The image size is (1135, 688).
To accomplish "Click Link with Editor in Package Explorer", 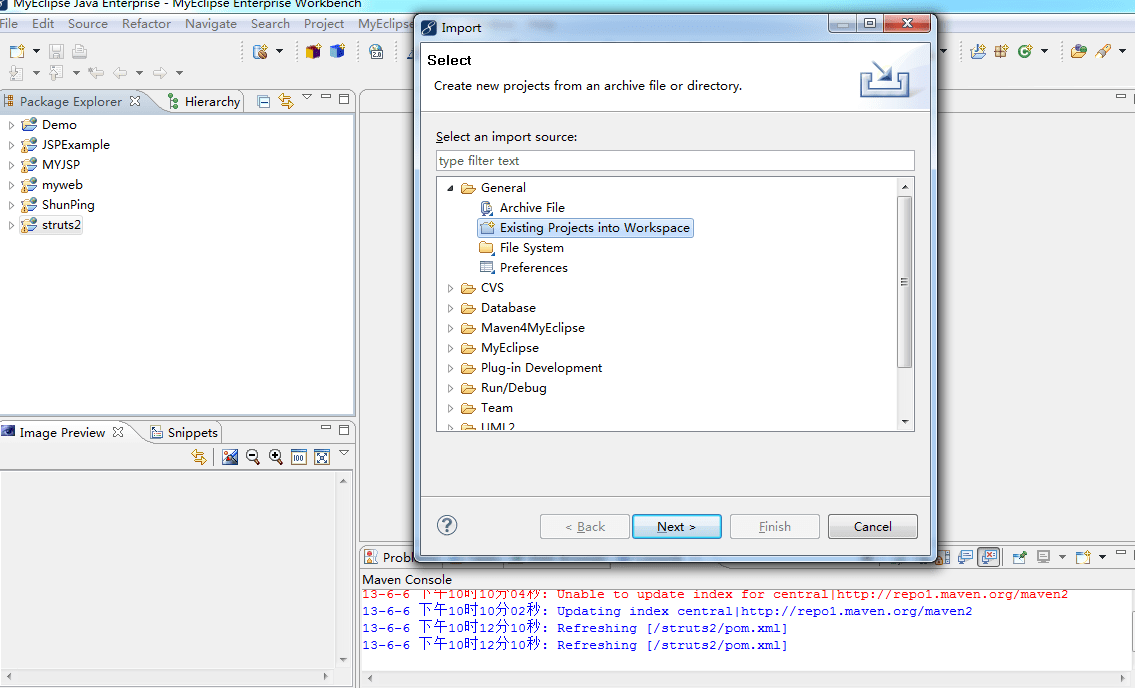I will (x=286, y=101).
